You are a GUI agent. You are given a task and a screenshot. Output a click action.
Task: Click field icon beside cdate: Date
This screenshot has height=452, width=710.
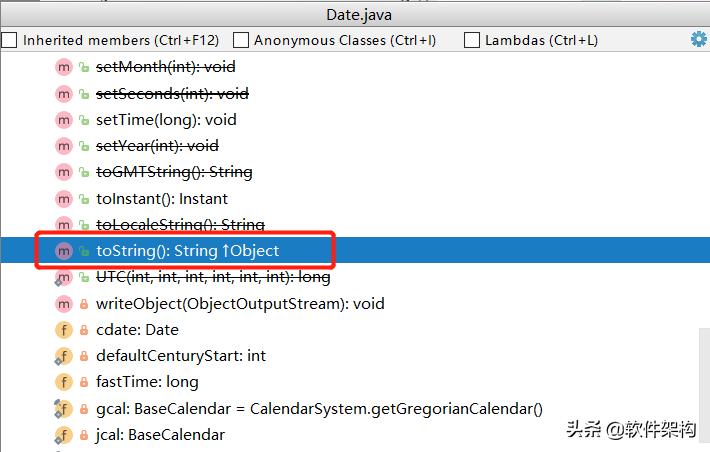[64, 330]
